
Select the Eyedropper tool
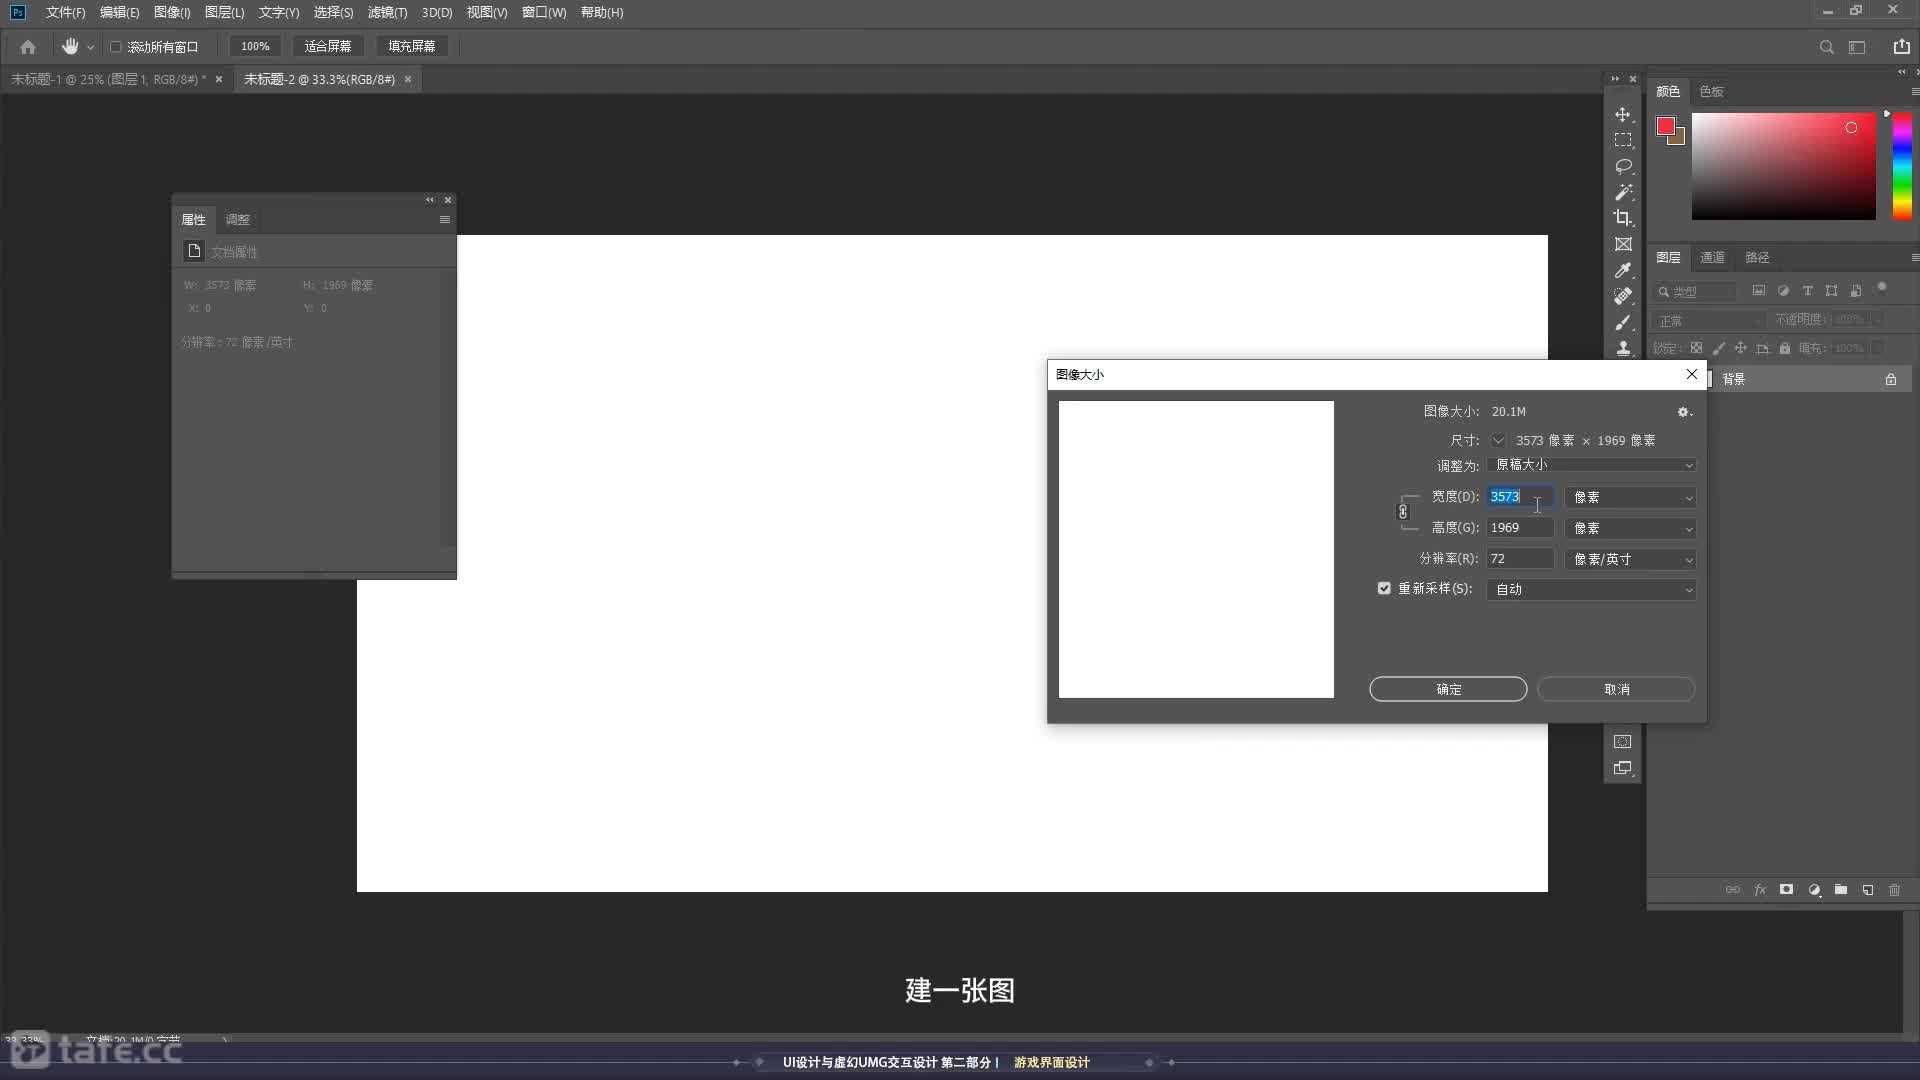[x=1622, y=271]
